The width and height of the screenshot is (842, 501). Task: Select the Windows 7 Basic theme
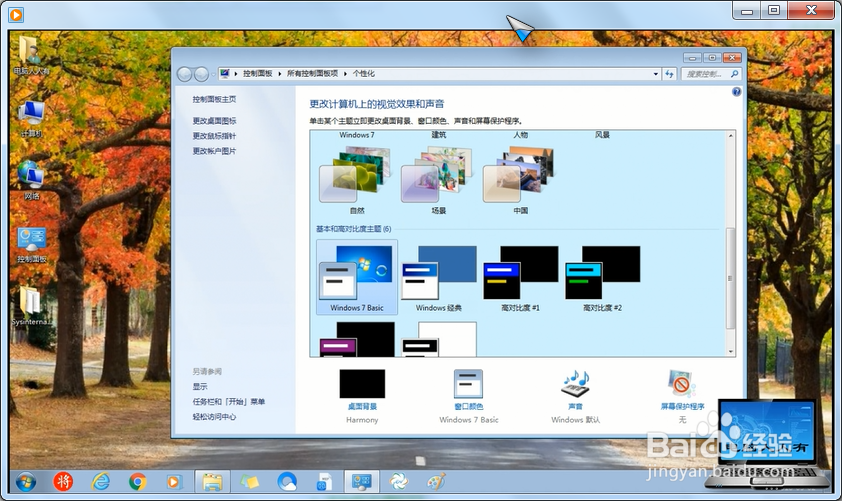pos(357,277)
